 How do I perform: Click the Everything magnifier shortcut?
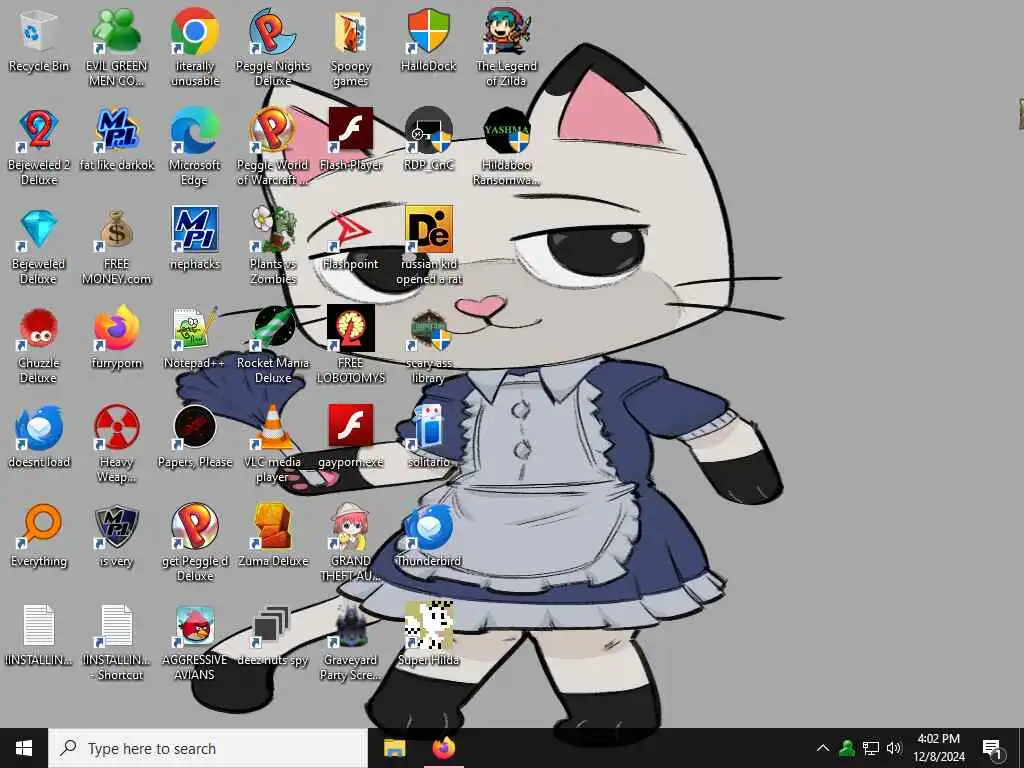click(x=39, y=527)
